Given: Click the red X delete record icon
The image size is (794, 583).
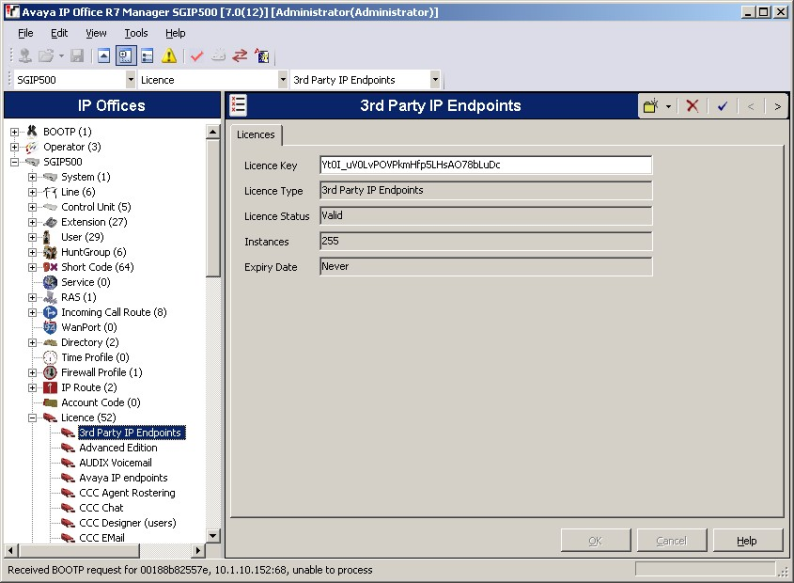Looking at the screenshot, I should pyautogui.click(x=692, y=106).
